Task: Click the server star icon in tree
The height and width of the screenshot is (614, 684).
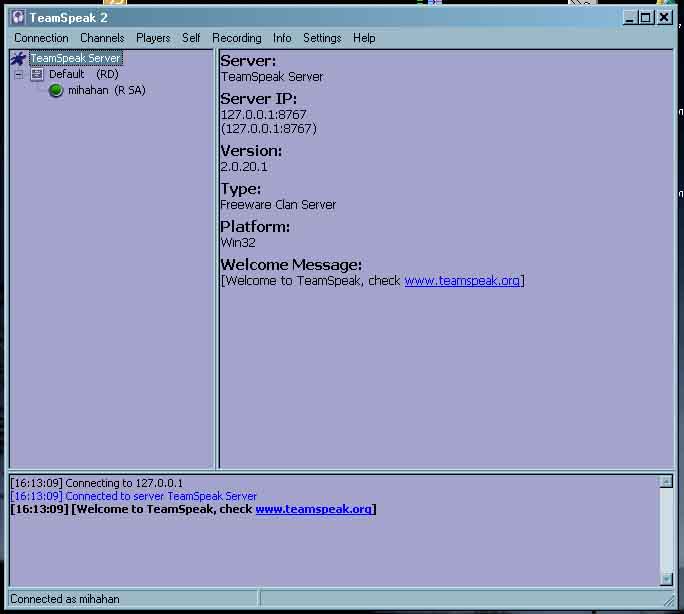Action: pyautogui.click(x=19, y=58)
